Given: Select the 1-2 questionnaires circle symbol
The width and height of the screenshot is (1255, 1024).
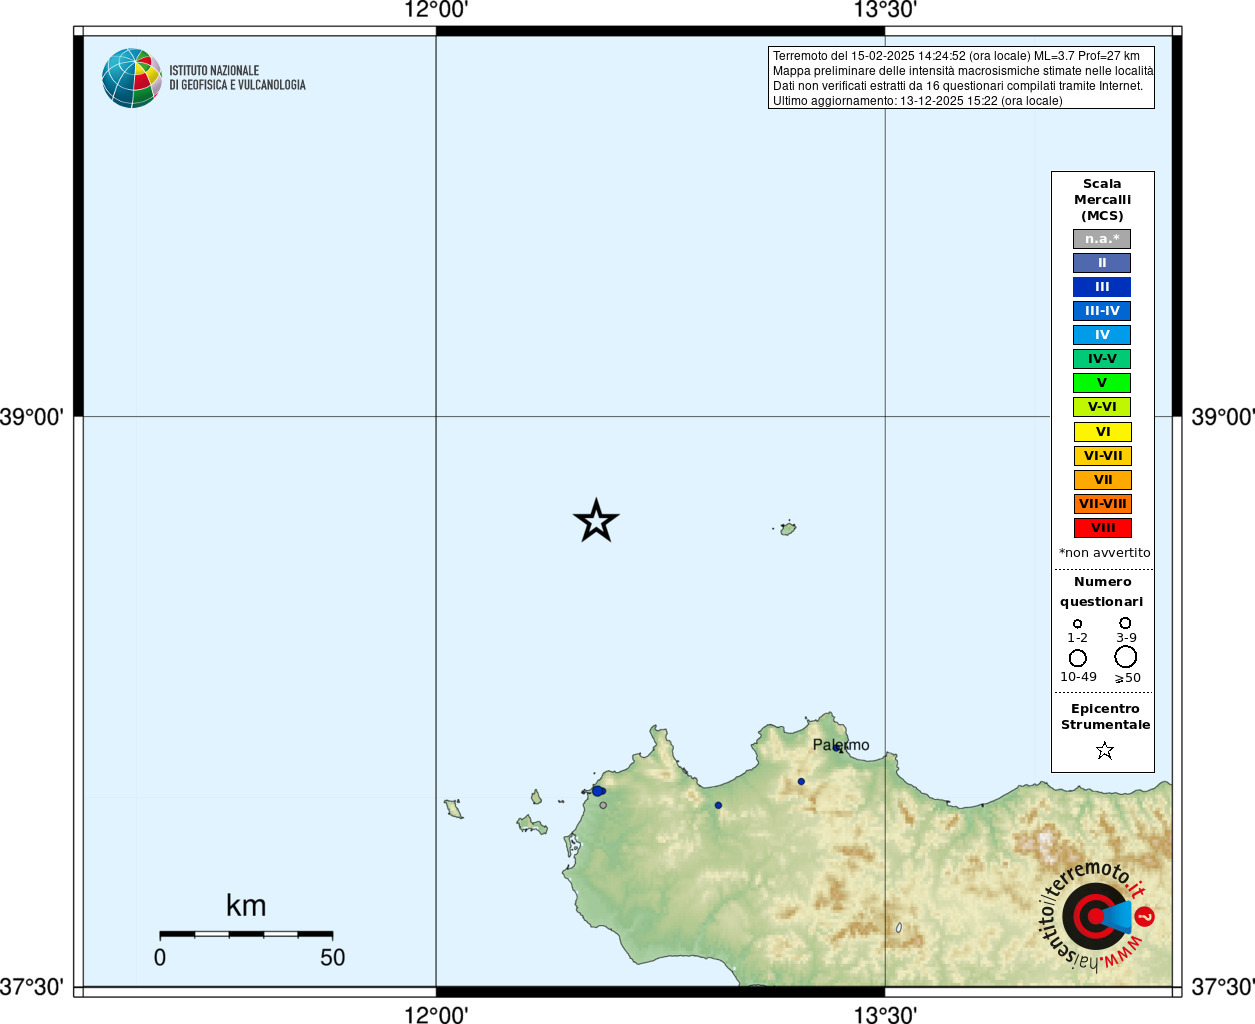Looking at the screenshot, I should [x=1077, y=624].
